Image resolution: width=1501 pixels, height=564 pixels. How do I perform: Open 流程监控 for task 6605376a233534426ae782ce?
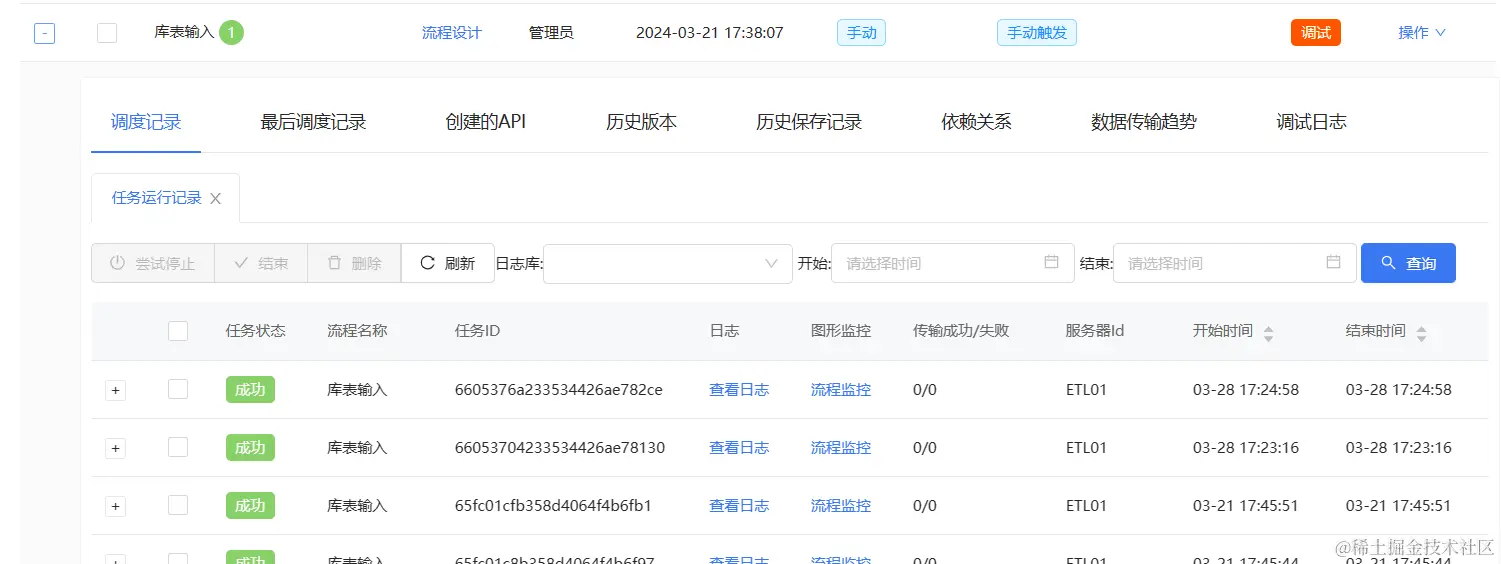pos(841,390)
